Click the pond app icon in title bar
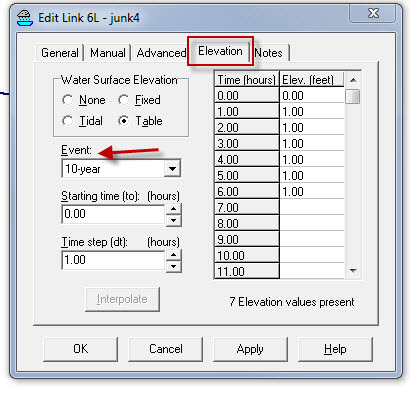Image resolution: width=413 pixels, height=397 pixels. (x=25, y=18)
